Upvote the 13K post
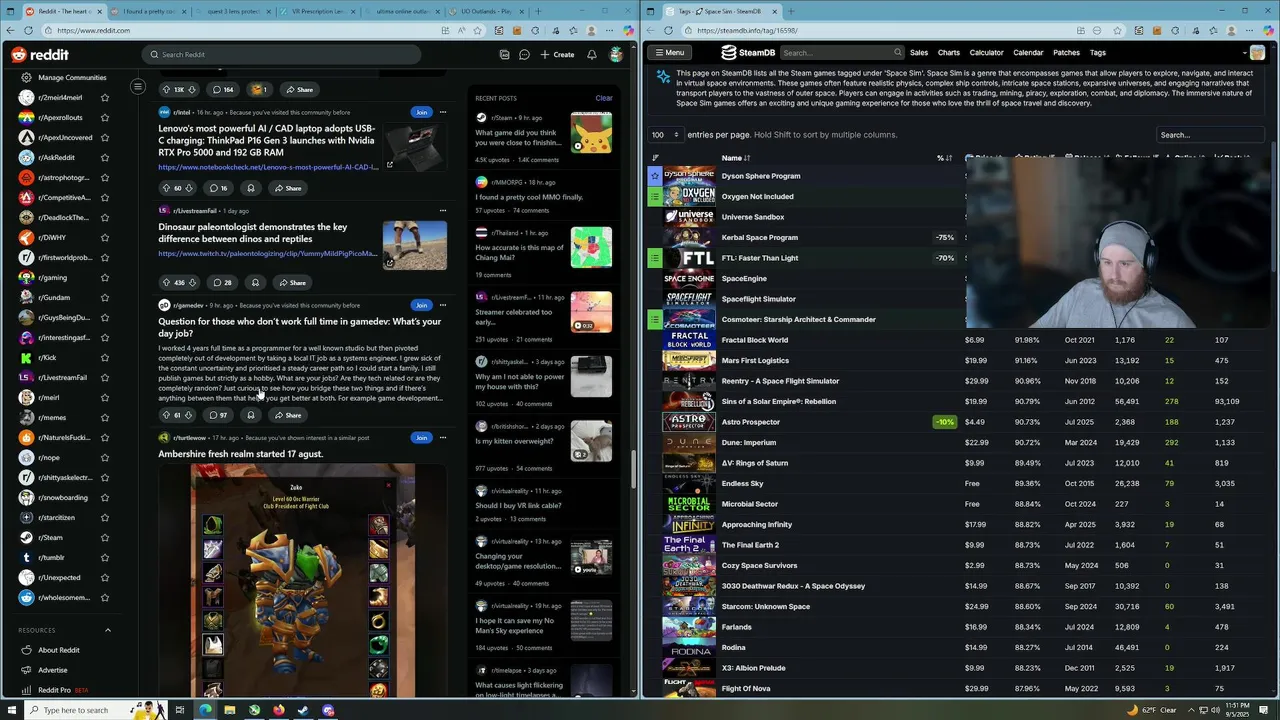 166,89
